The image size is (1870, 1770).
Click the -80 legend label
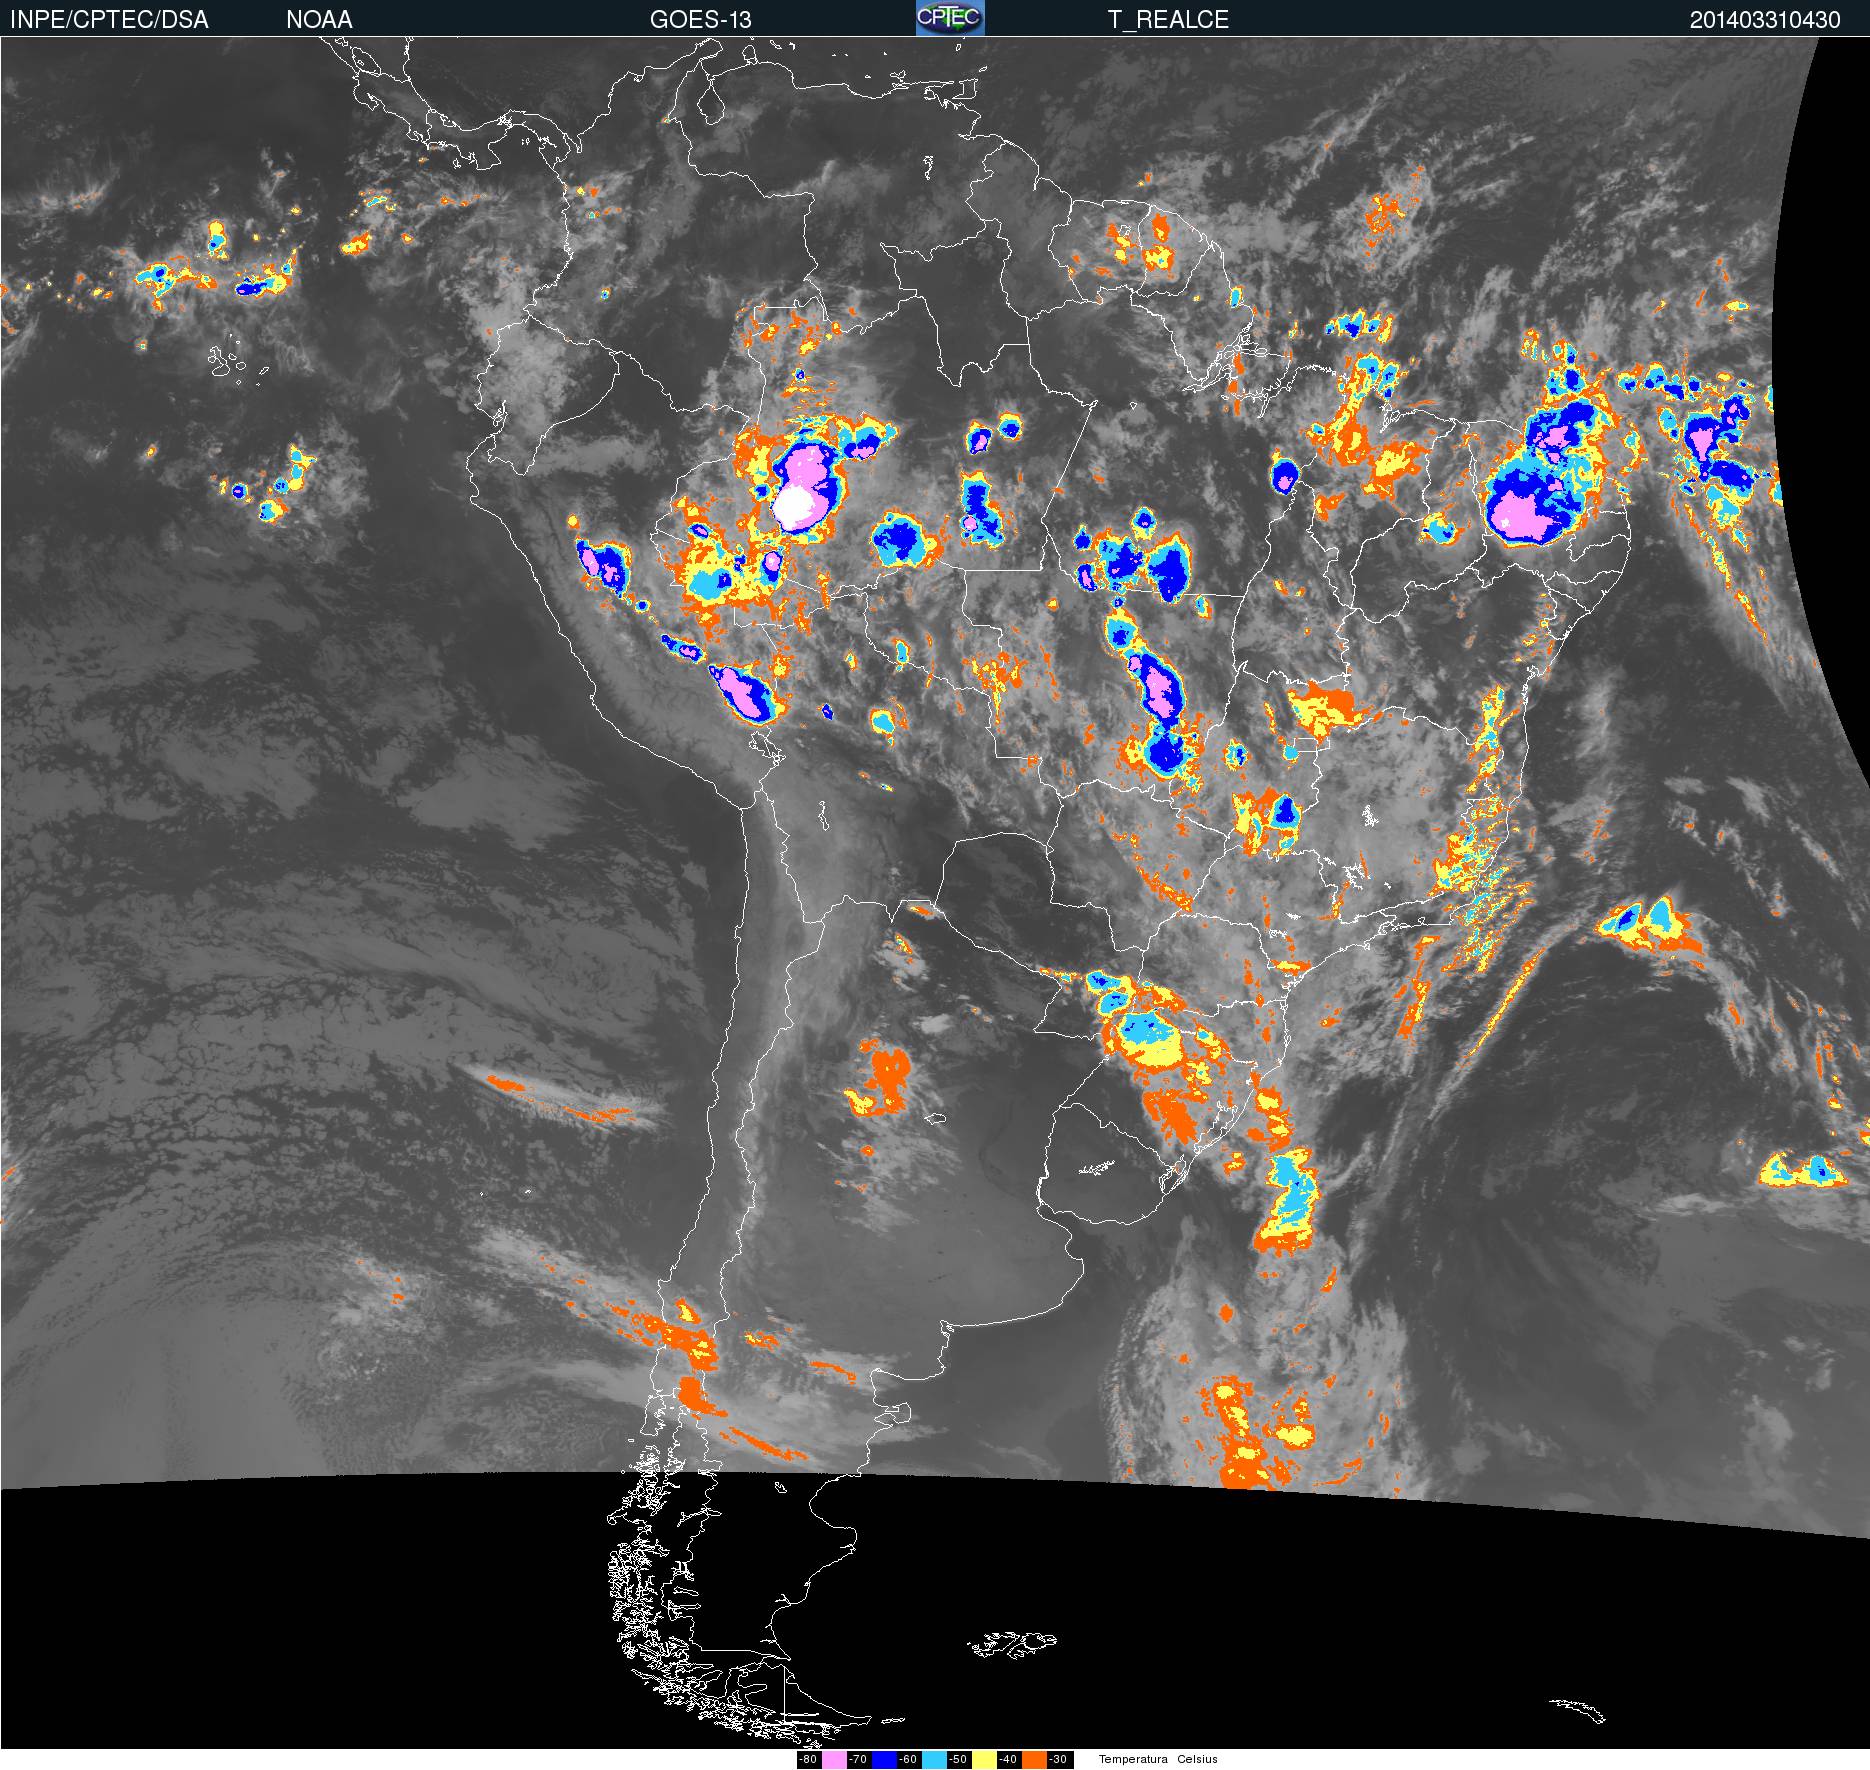tap(808, 1760)
